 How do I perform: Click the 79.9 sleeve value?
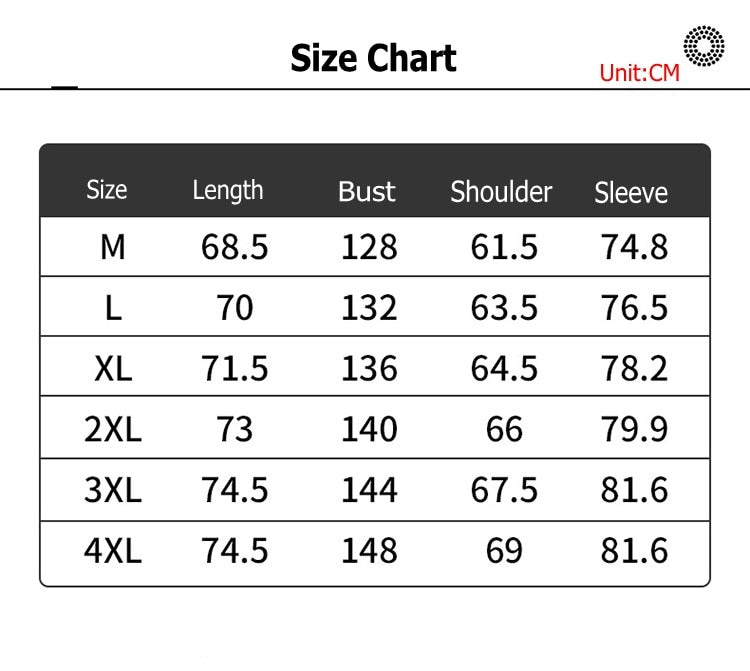tap(634, 429)
